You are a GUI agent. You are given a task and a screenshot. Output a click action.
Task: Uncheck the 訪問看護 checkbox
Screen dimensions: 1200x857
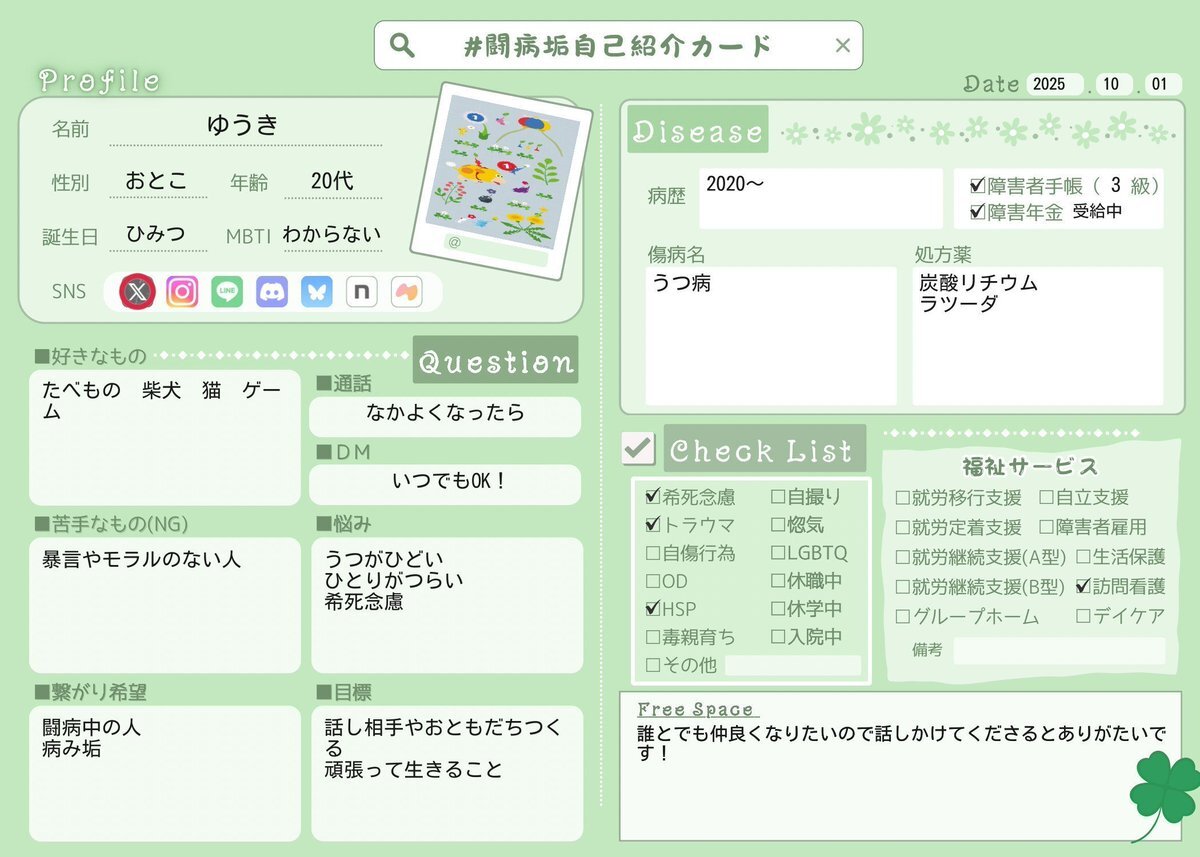(1083, 586)
